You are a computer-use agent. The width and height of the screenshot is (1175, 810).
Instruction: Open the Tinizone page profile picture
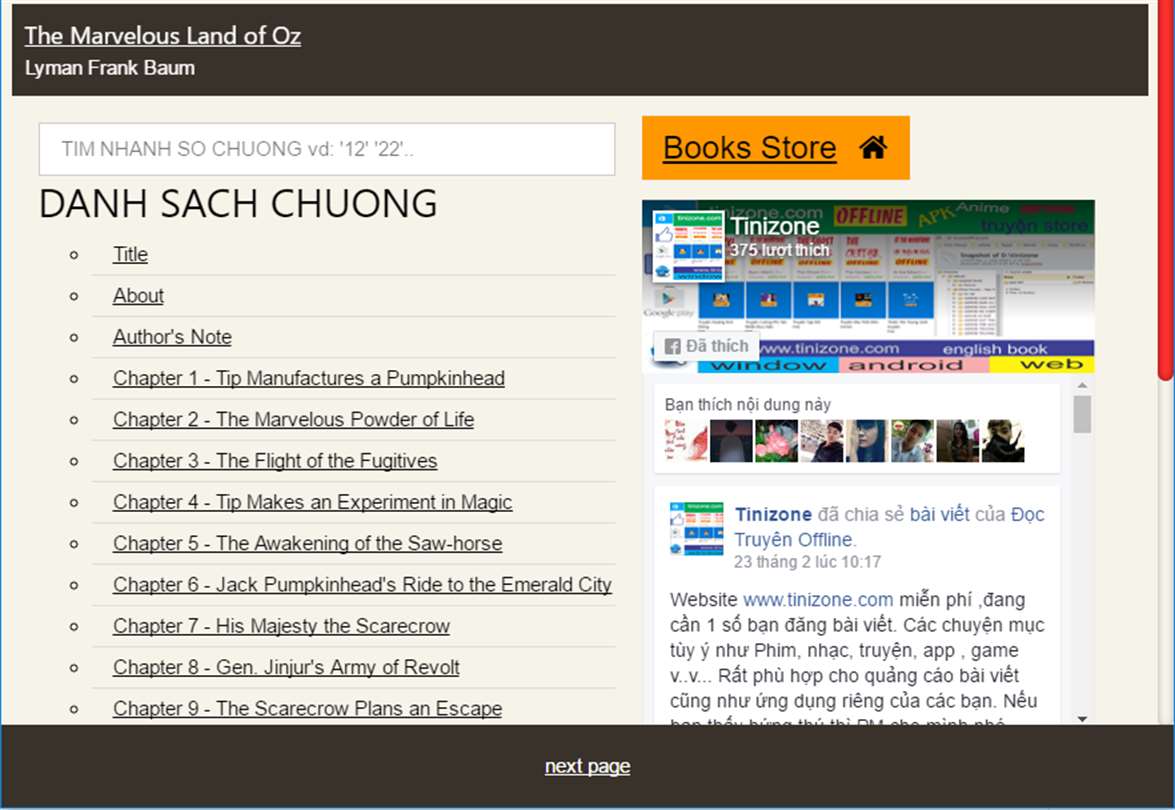point(688,246)
